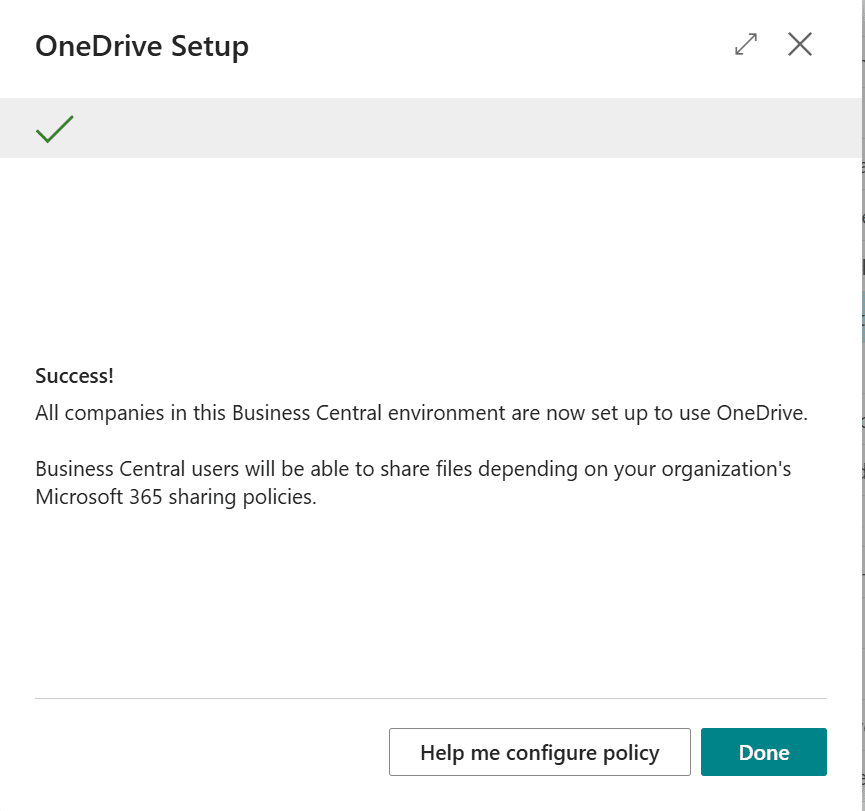Screen dimensions: 865x811
Task: Click the green success checkmark icon
Action: [x=55, y=129]
